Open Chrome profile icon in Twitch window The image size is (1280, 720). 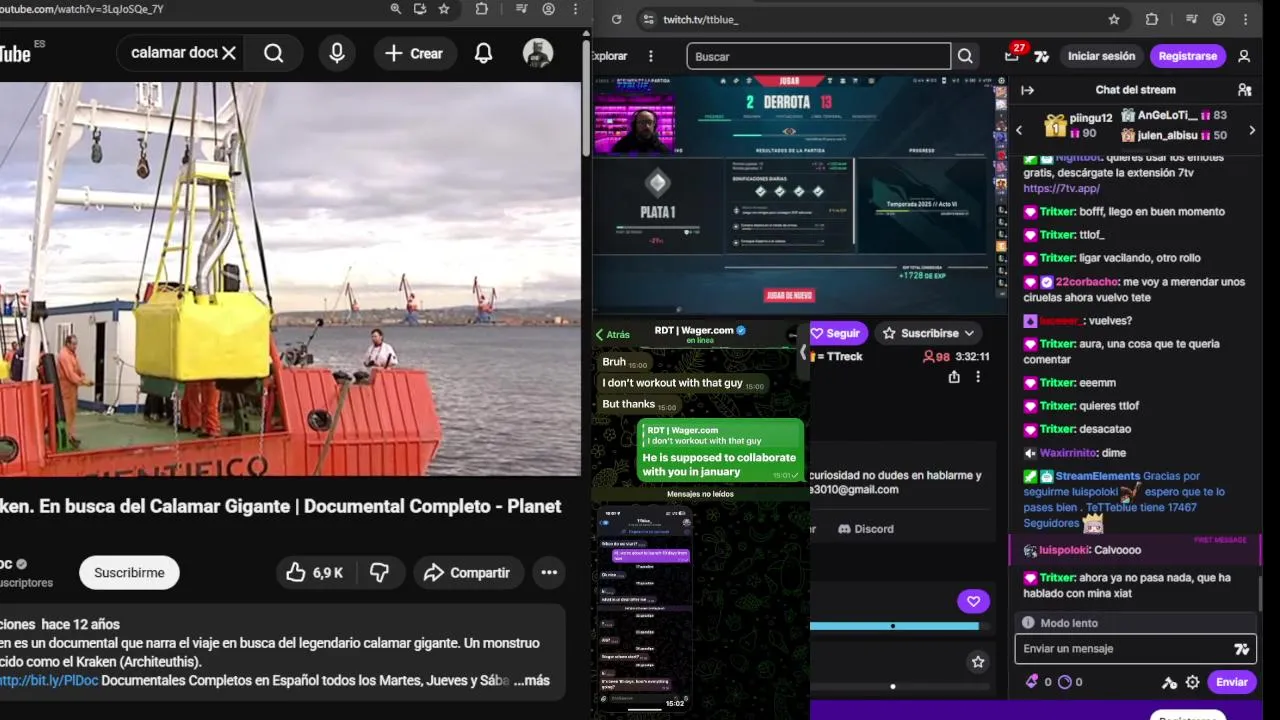click(x=1218, y=19)
